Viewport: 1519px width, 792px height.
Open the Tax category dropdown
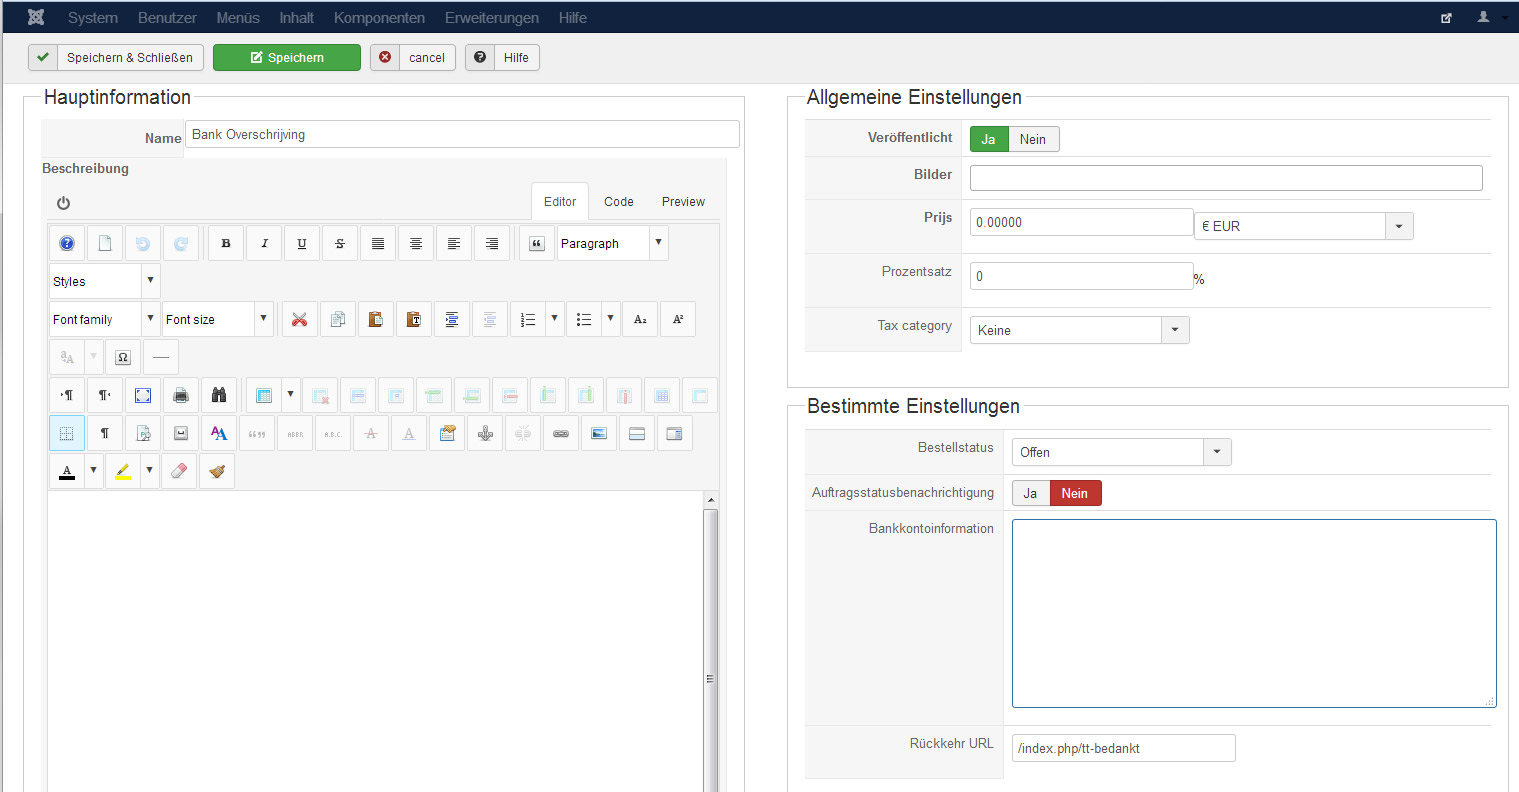click(1080, 330)
